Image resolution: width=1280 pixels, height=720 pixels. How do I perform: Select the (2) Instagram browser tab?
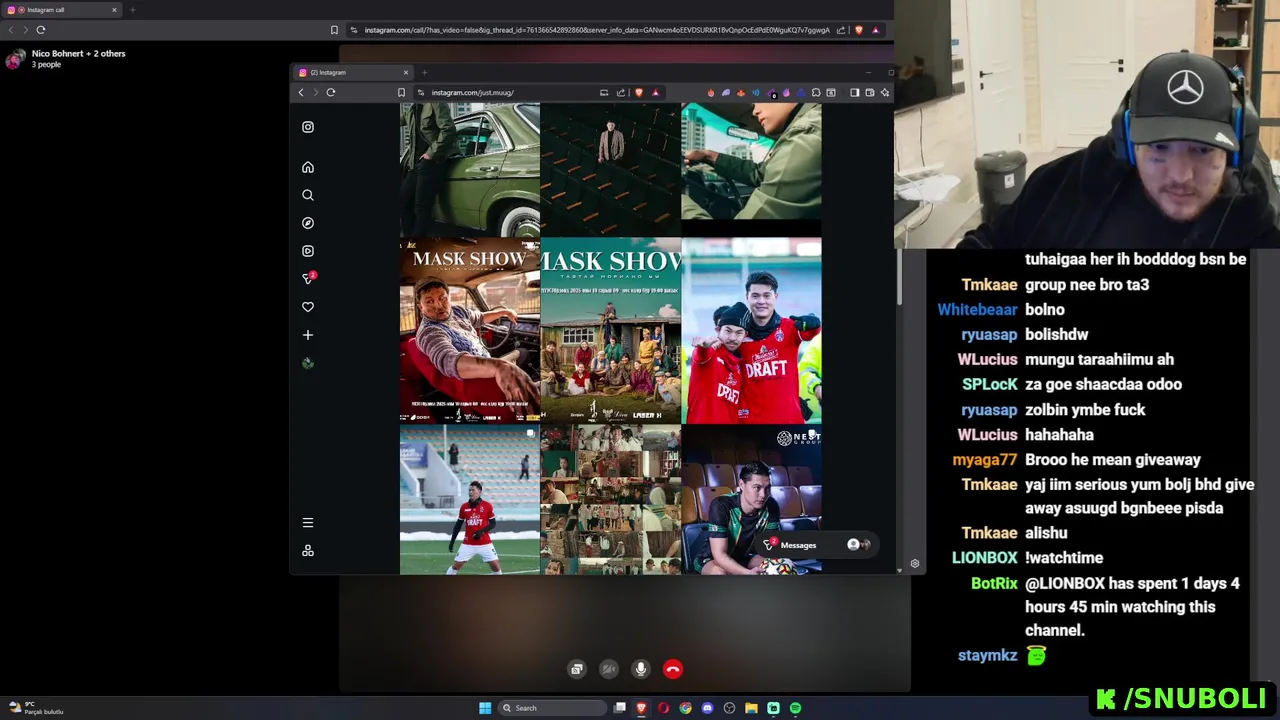tap(353, 72)
